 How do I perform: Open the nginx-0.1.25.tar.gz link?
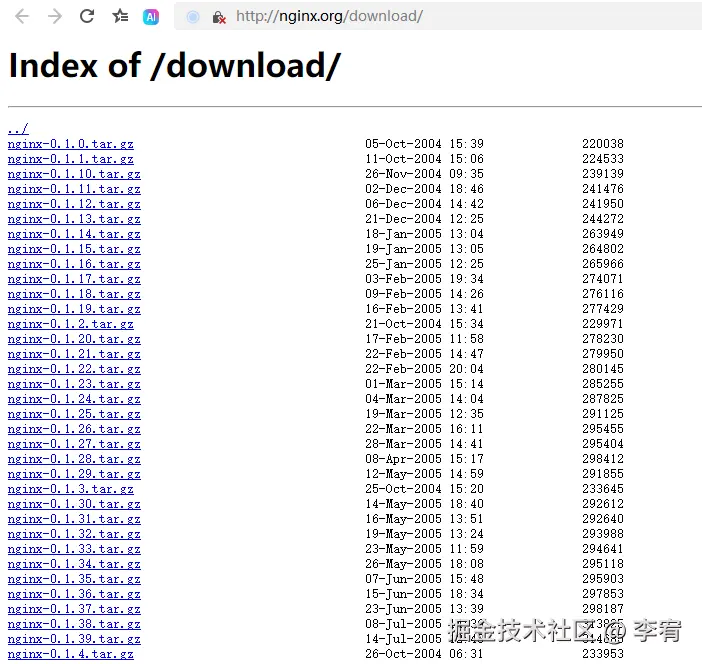tap(74, 414)
